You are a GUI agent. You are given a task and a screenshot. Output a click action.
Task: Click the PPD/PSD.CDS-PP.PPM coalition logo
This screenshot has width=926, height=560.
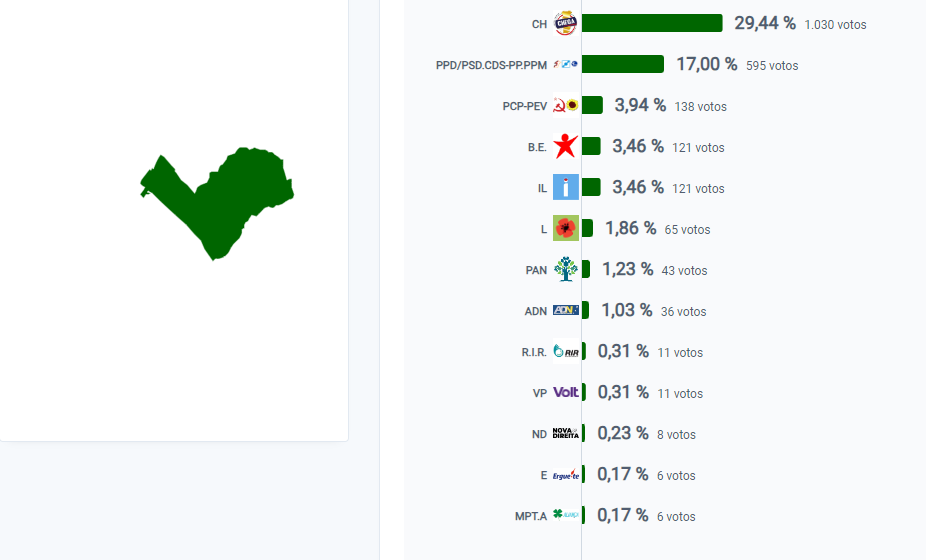click(x=565, y=64)
